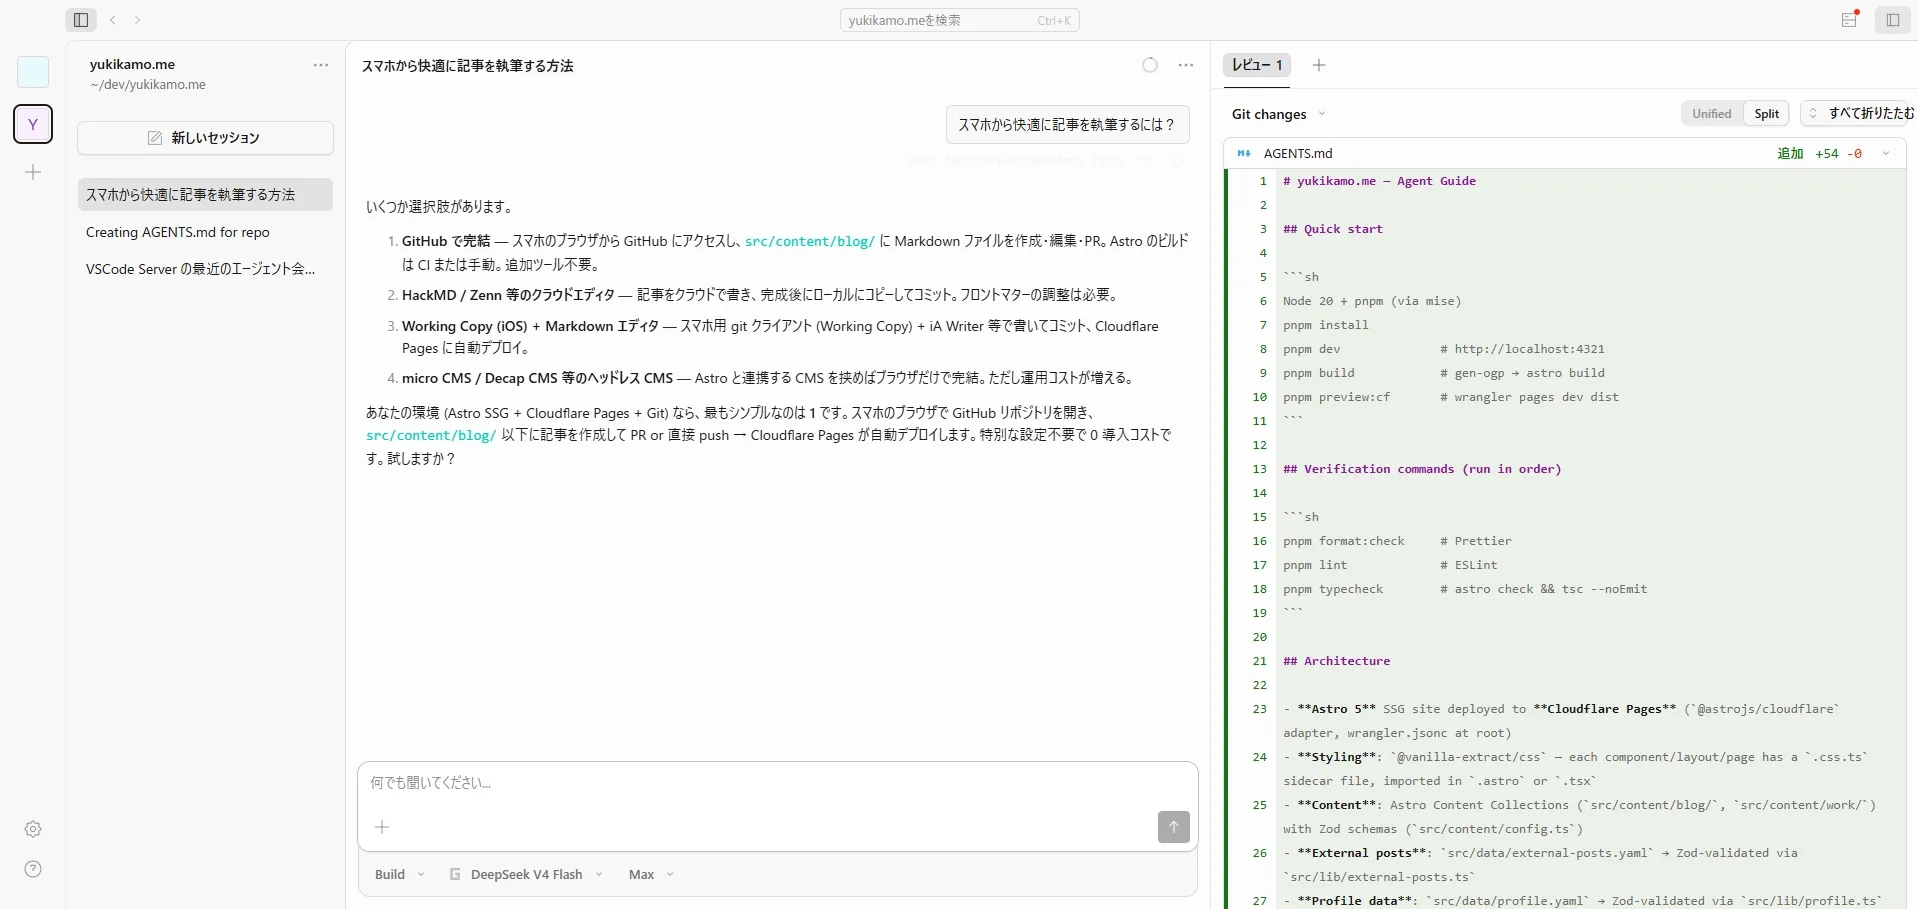Image resolution: width=1918 pixels, height=909 pixels.
Task: Open the help question mark icon
Action: point(33,869)
